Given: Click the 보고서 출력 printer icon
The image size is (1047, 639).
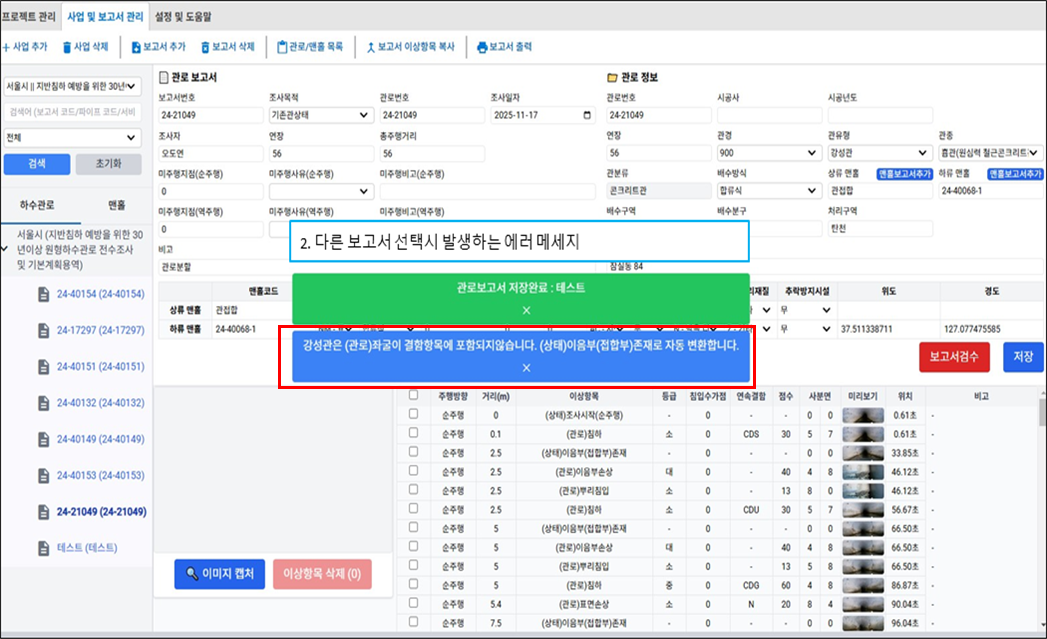Looking at the screenshot, I should (482, 47).
